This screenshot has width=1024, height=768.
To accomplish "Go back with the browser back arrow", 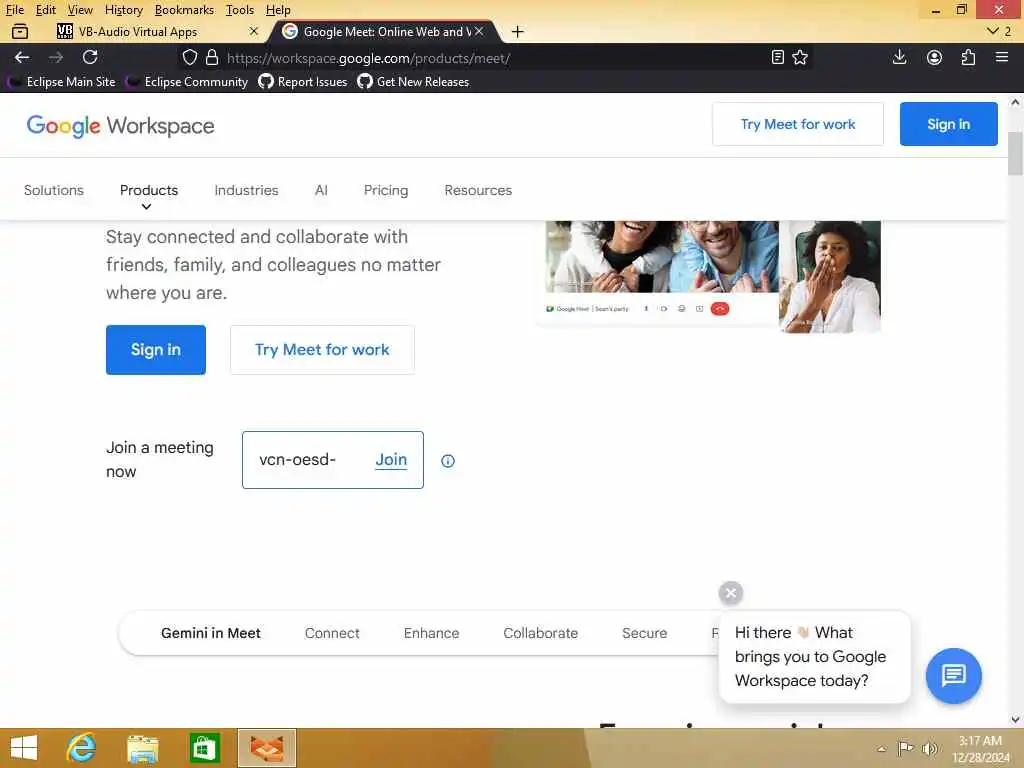I will 22,57.
